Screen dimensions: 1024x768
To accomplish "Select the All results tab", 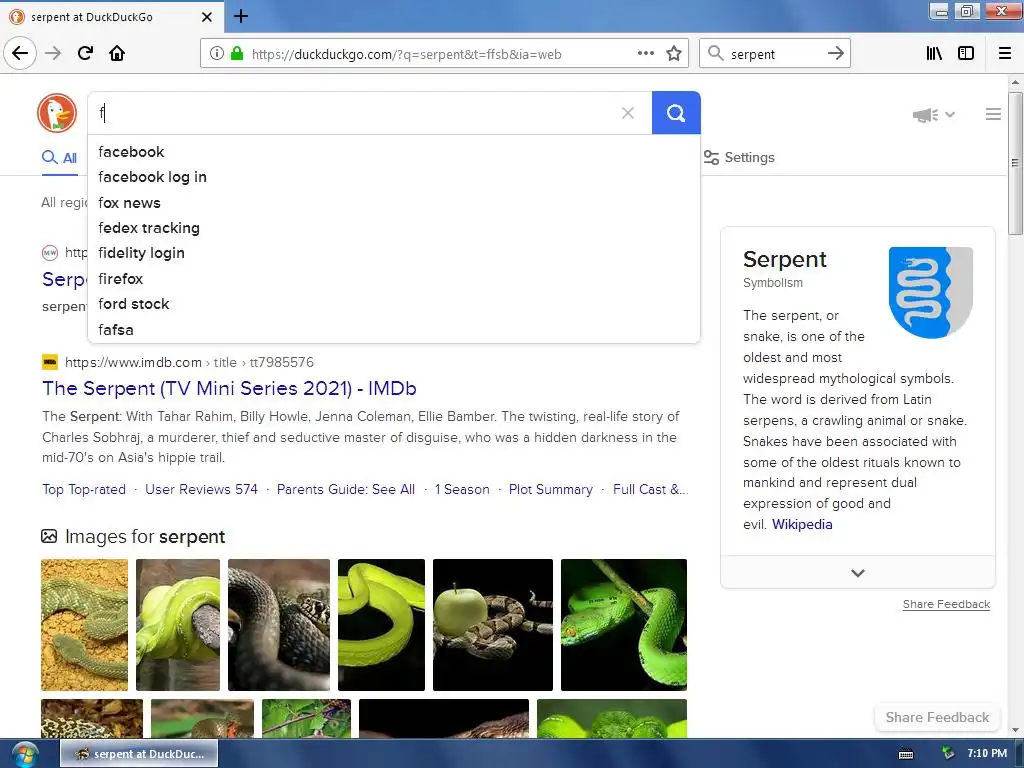I will click(x=59, y=158).
